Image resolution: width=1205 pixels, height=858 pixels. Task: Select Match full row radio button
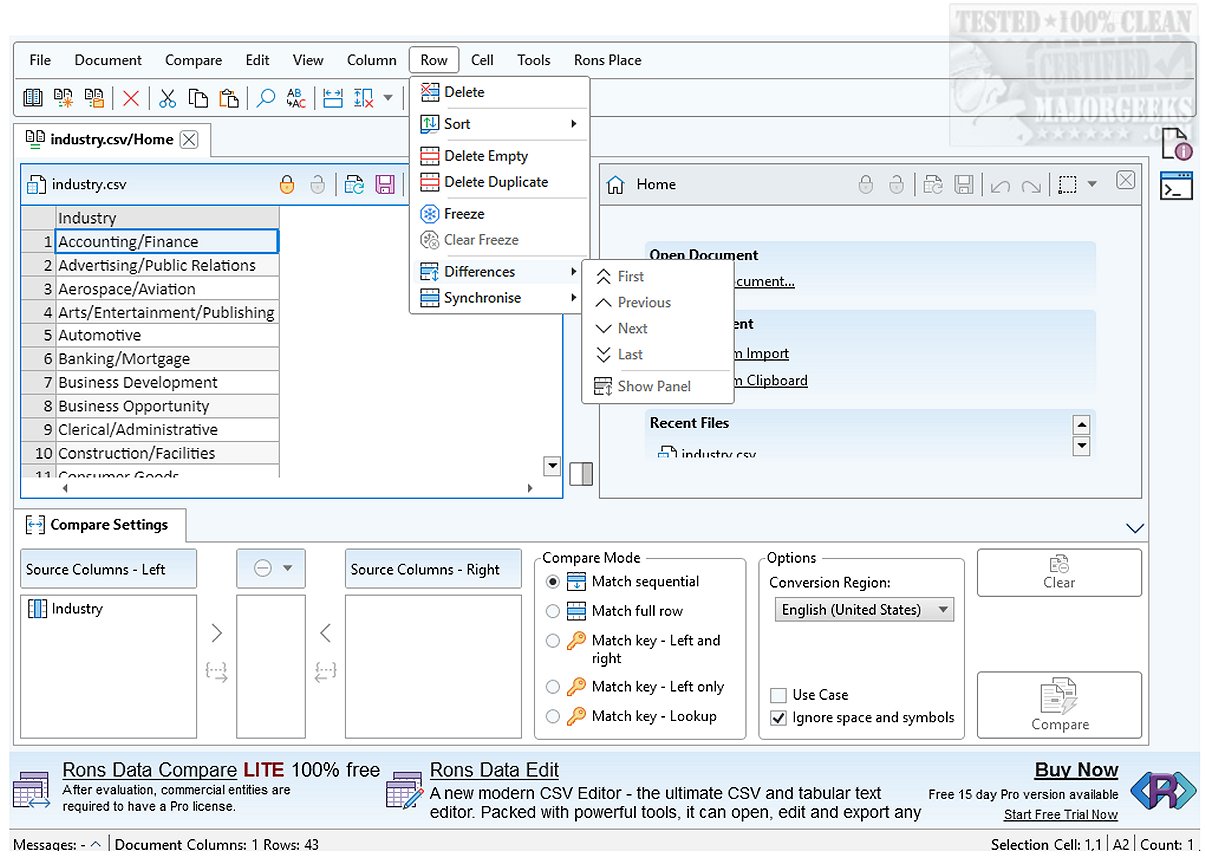coord(553,611)
